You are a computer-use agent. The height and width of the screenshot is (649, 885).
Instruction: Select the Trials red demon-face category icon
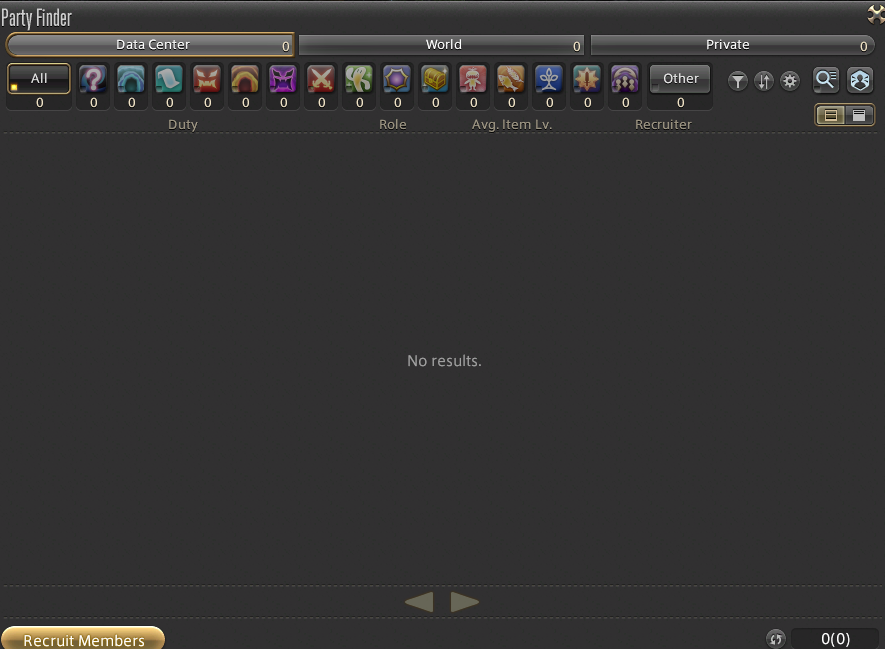pos(207,78)
